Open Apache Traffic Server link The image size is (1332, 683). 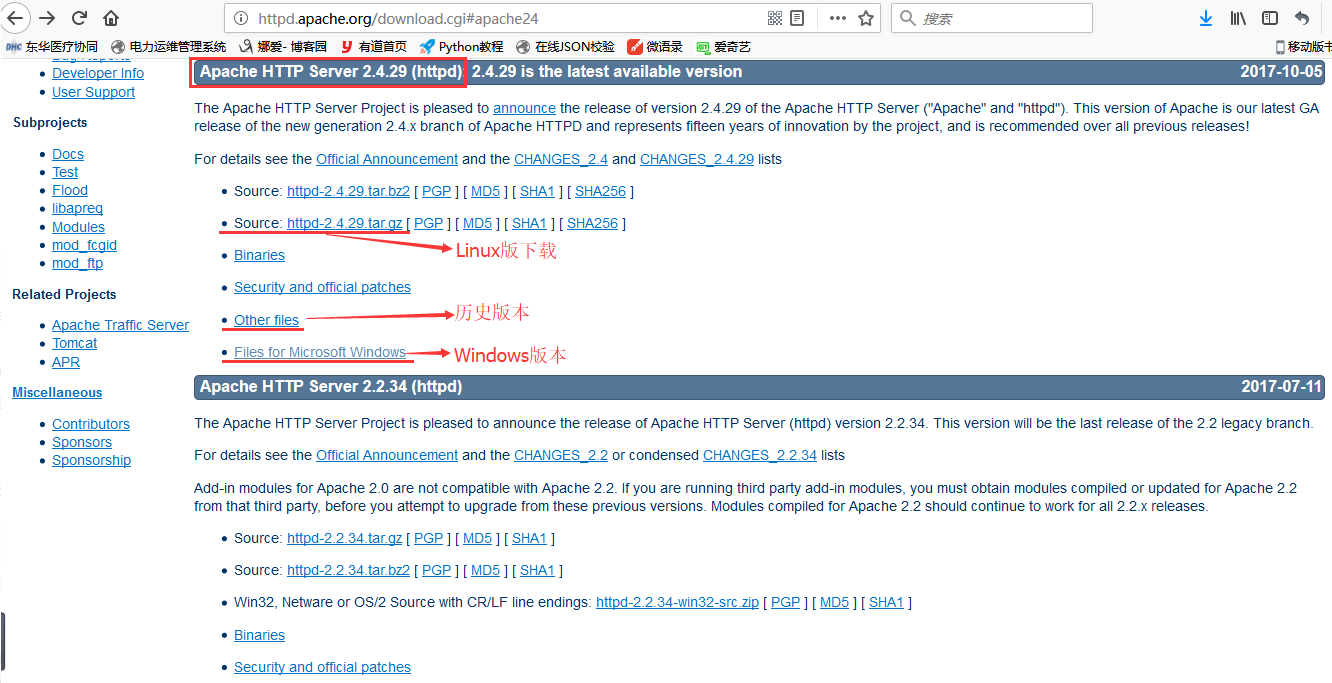click(120, 325)
